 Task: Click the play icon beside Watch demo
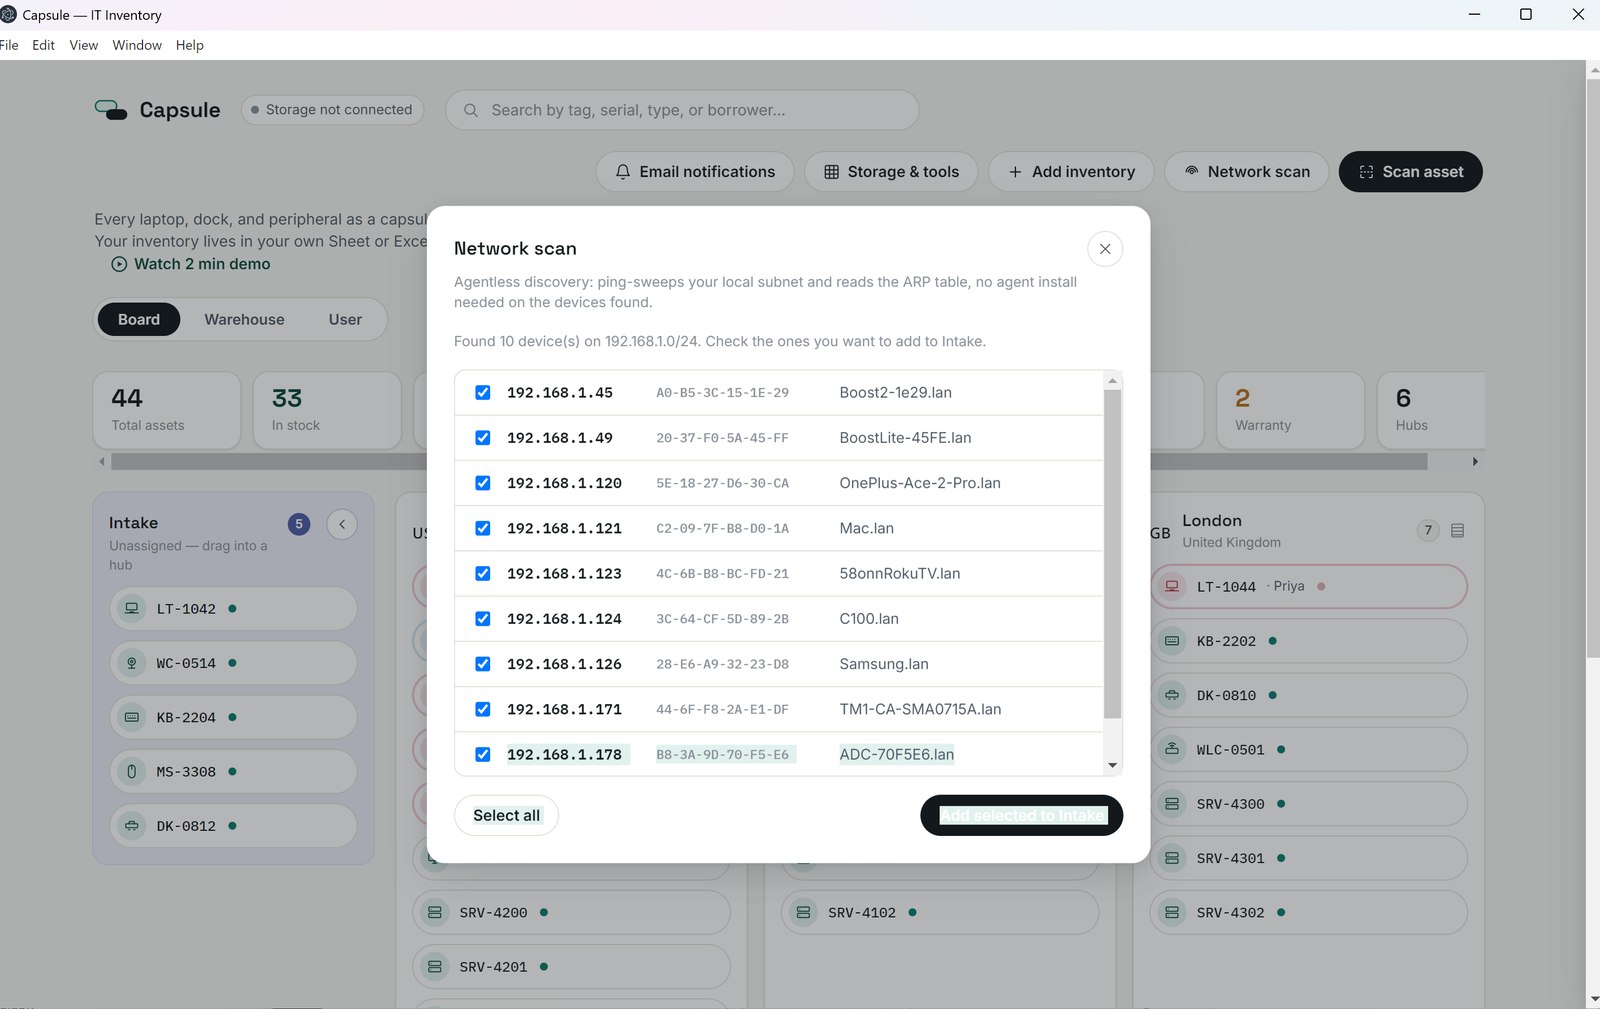coord(119,264)
